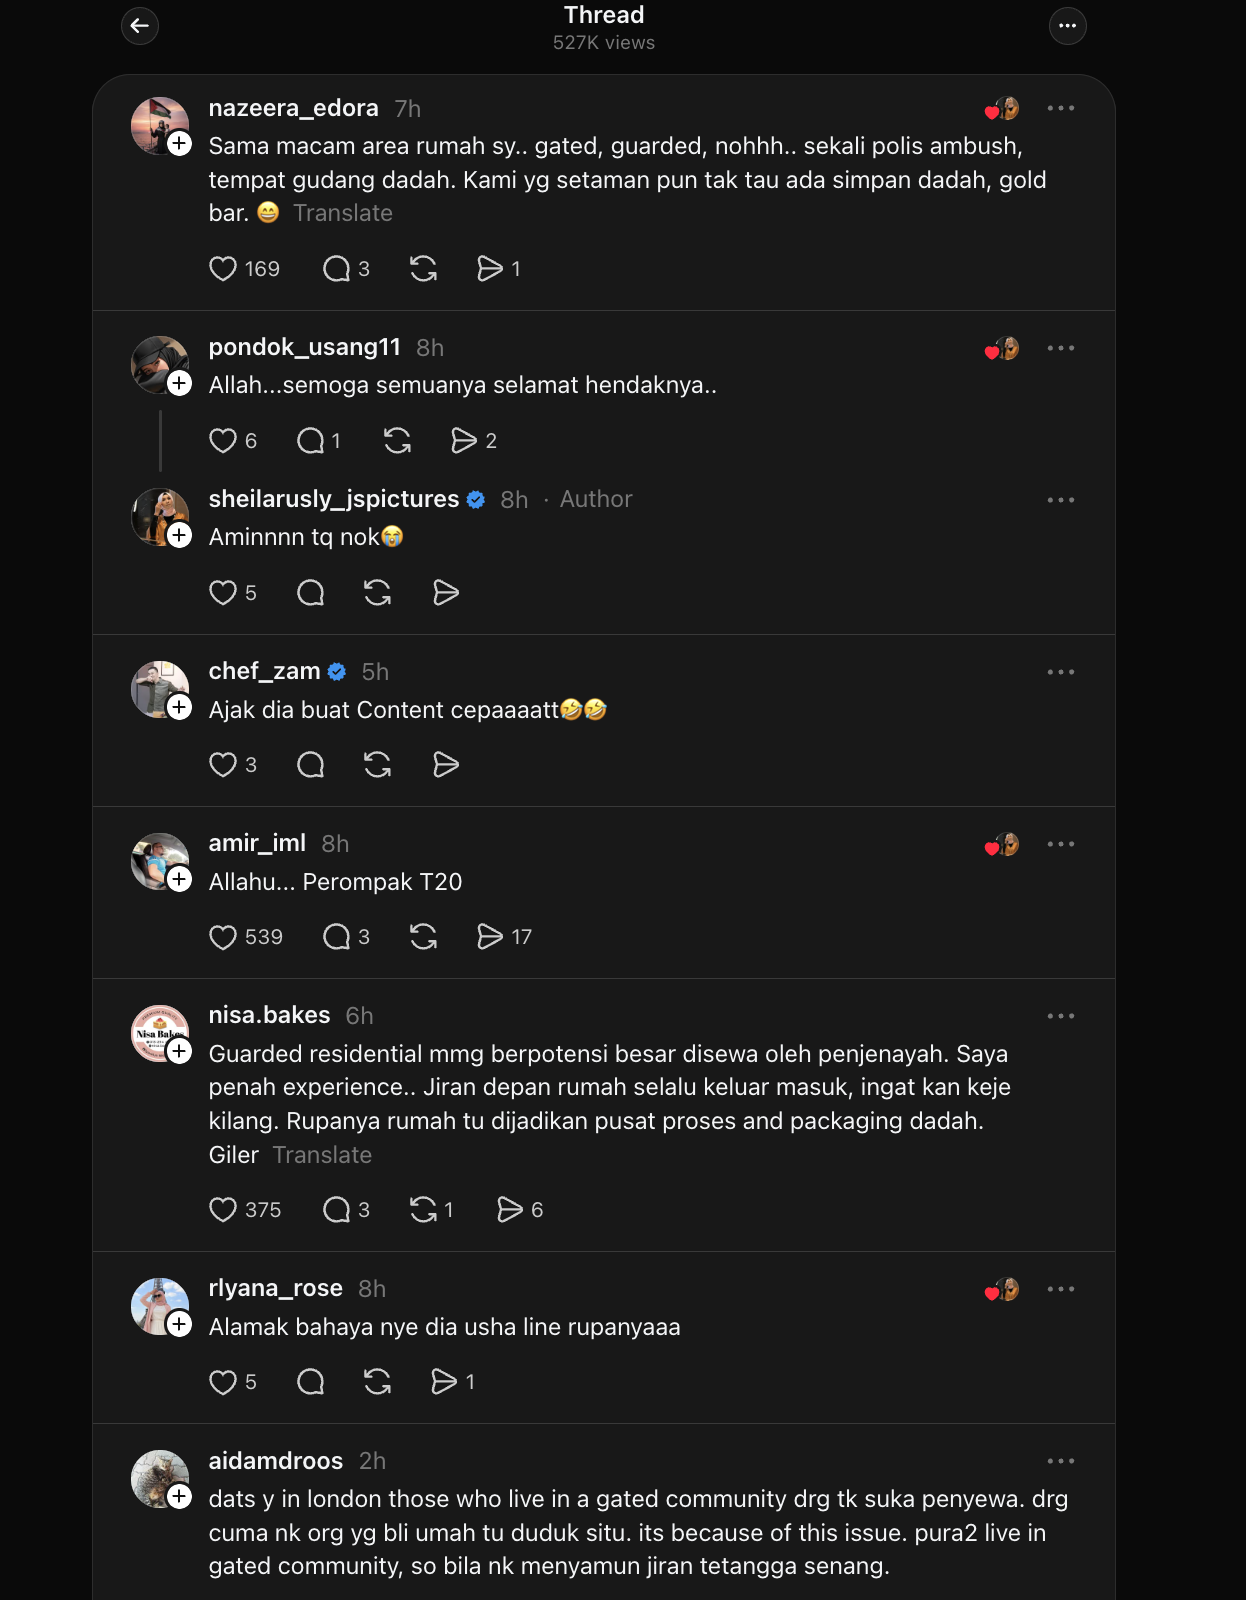Open the thread's more options menu
This screenshot has width=1246, height=1600.
(1067, 26)
